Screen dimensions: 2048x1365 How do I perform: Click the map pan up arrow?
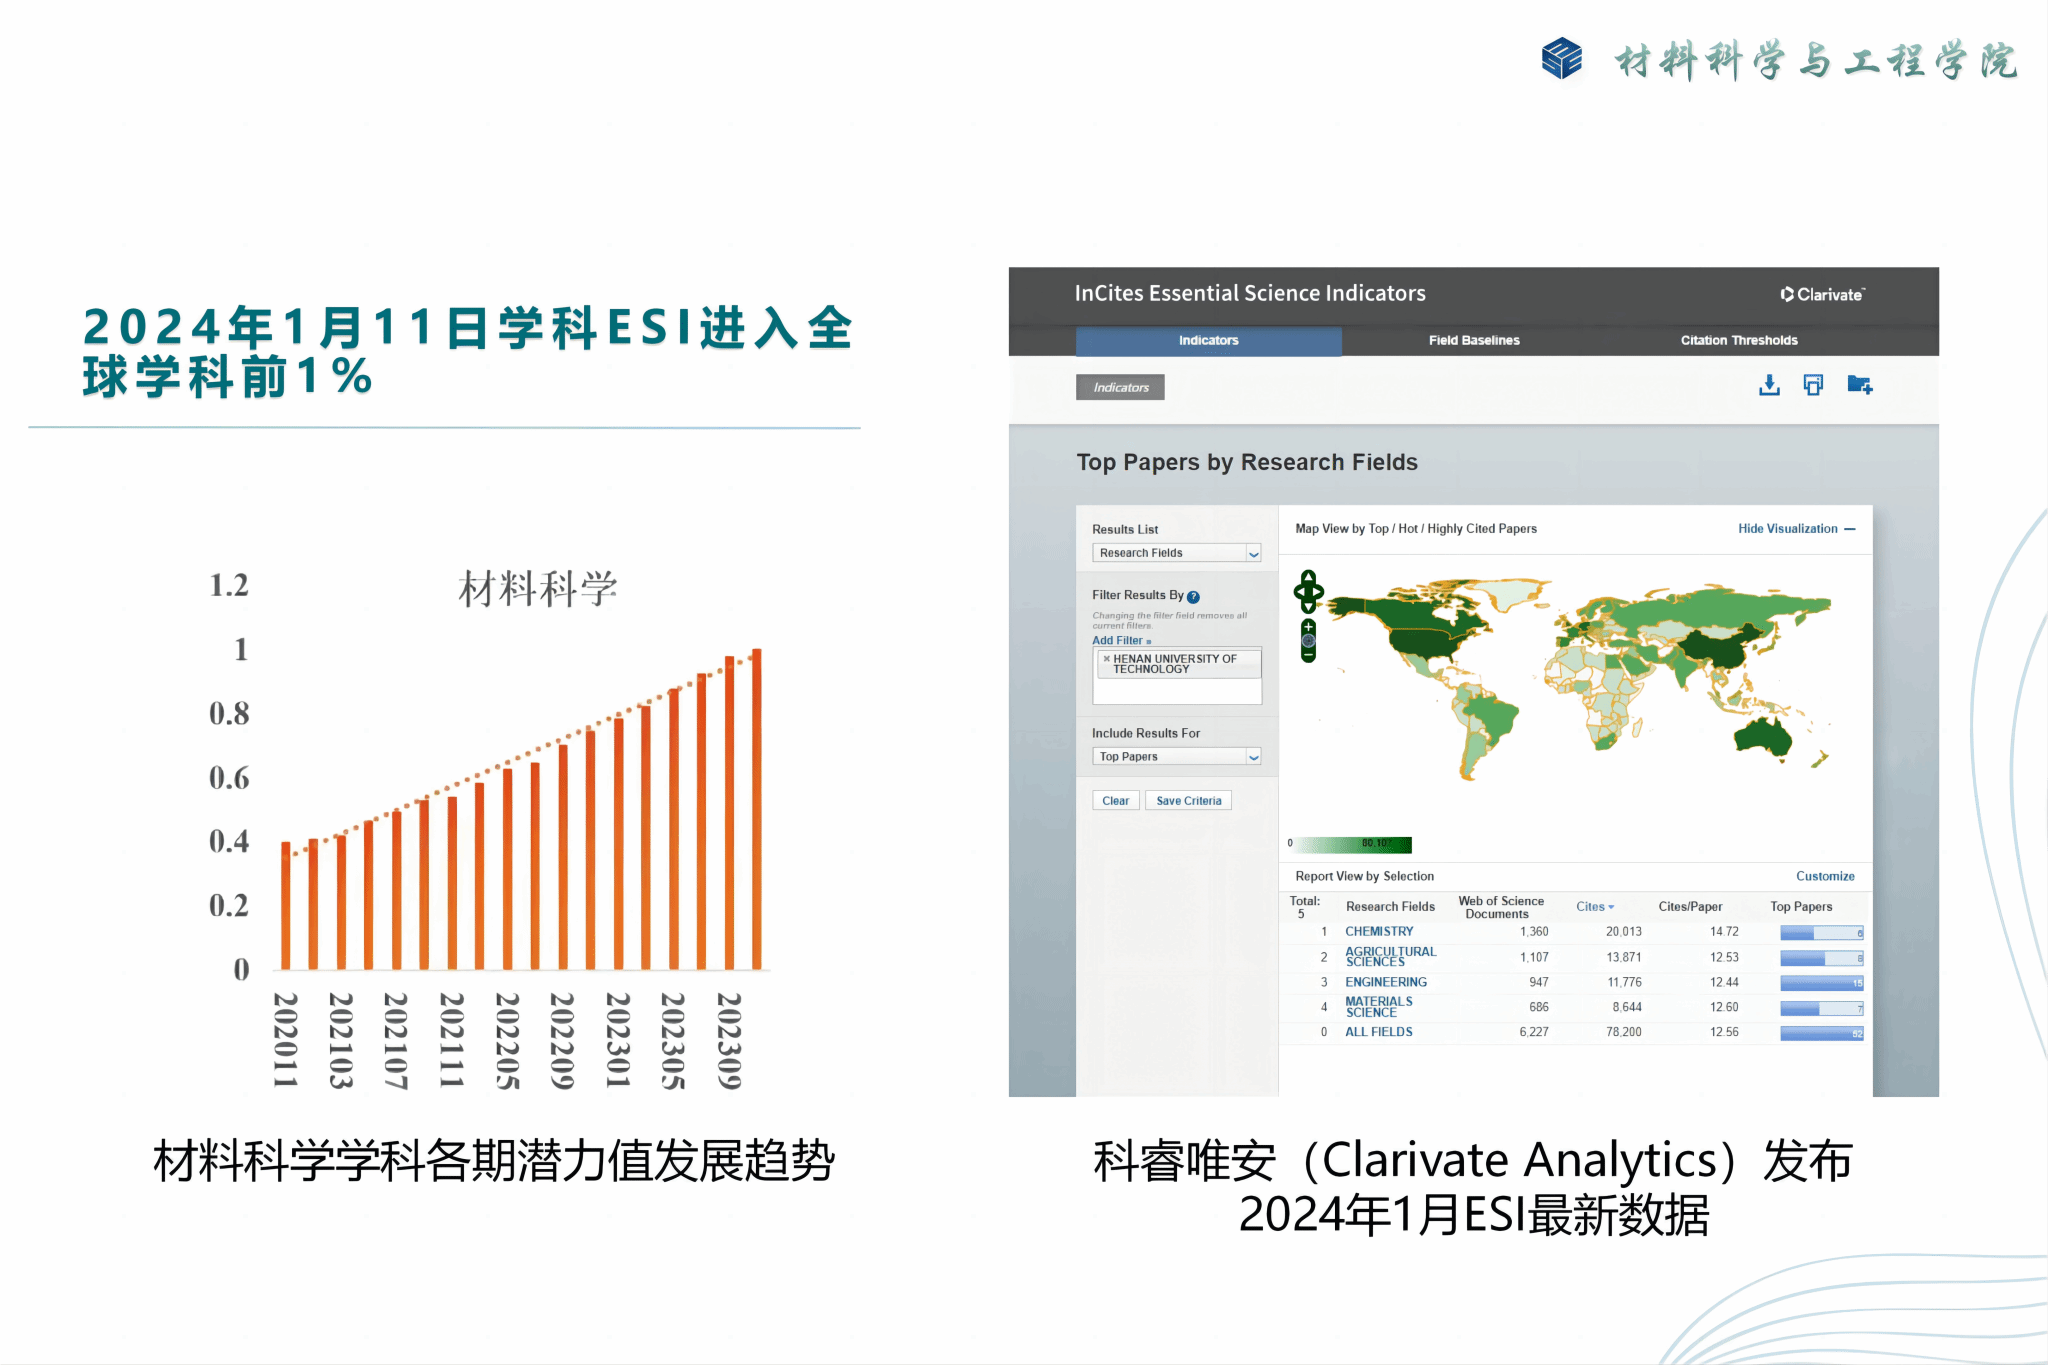pos(1308,577)
